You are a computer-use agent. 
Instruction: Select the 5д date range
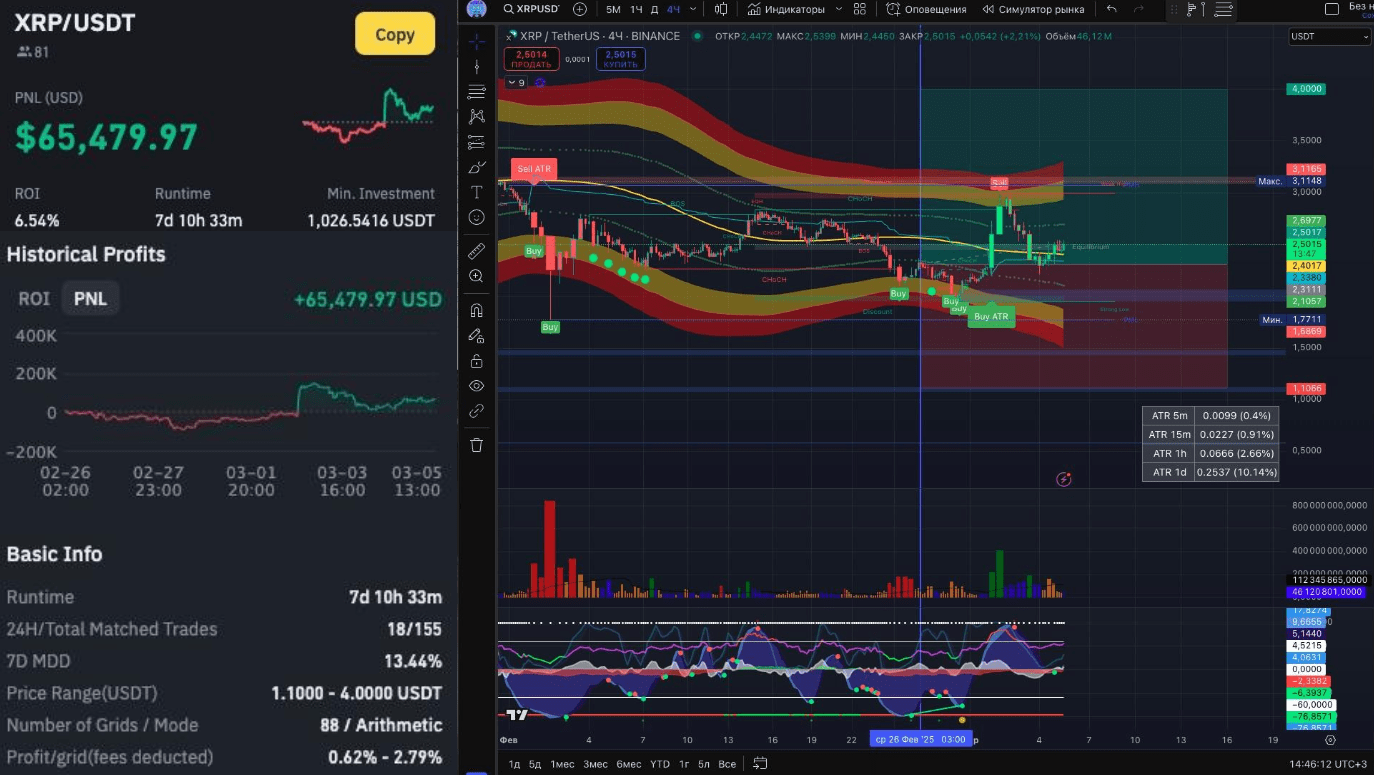(535, 764)
